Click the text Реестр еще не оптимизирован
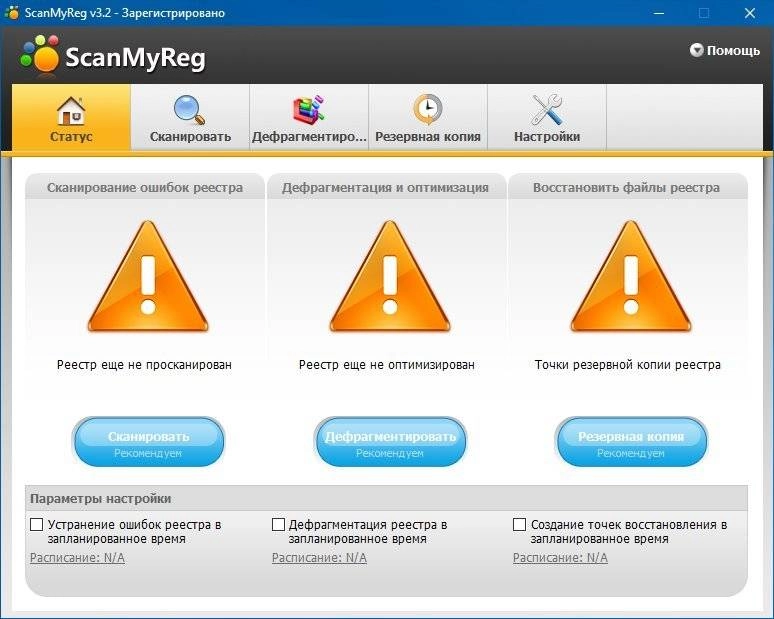Viewport: 774px width, 619px height. click(387, 365)
